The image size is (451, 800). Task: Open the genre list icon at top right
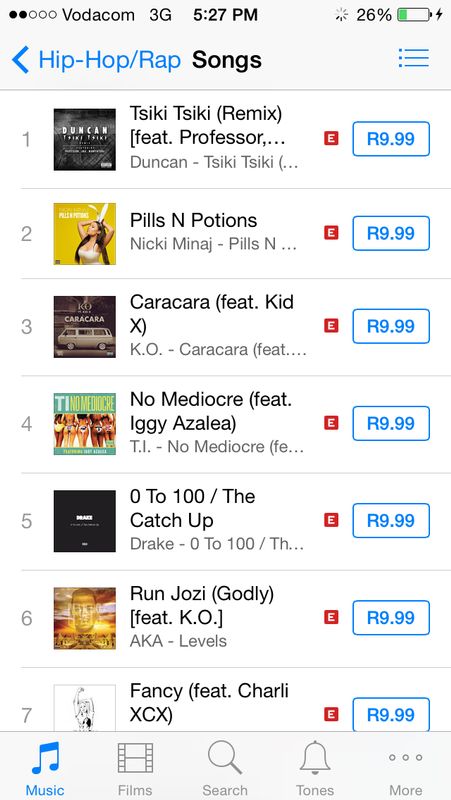[x=414, y=58]
